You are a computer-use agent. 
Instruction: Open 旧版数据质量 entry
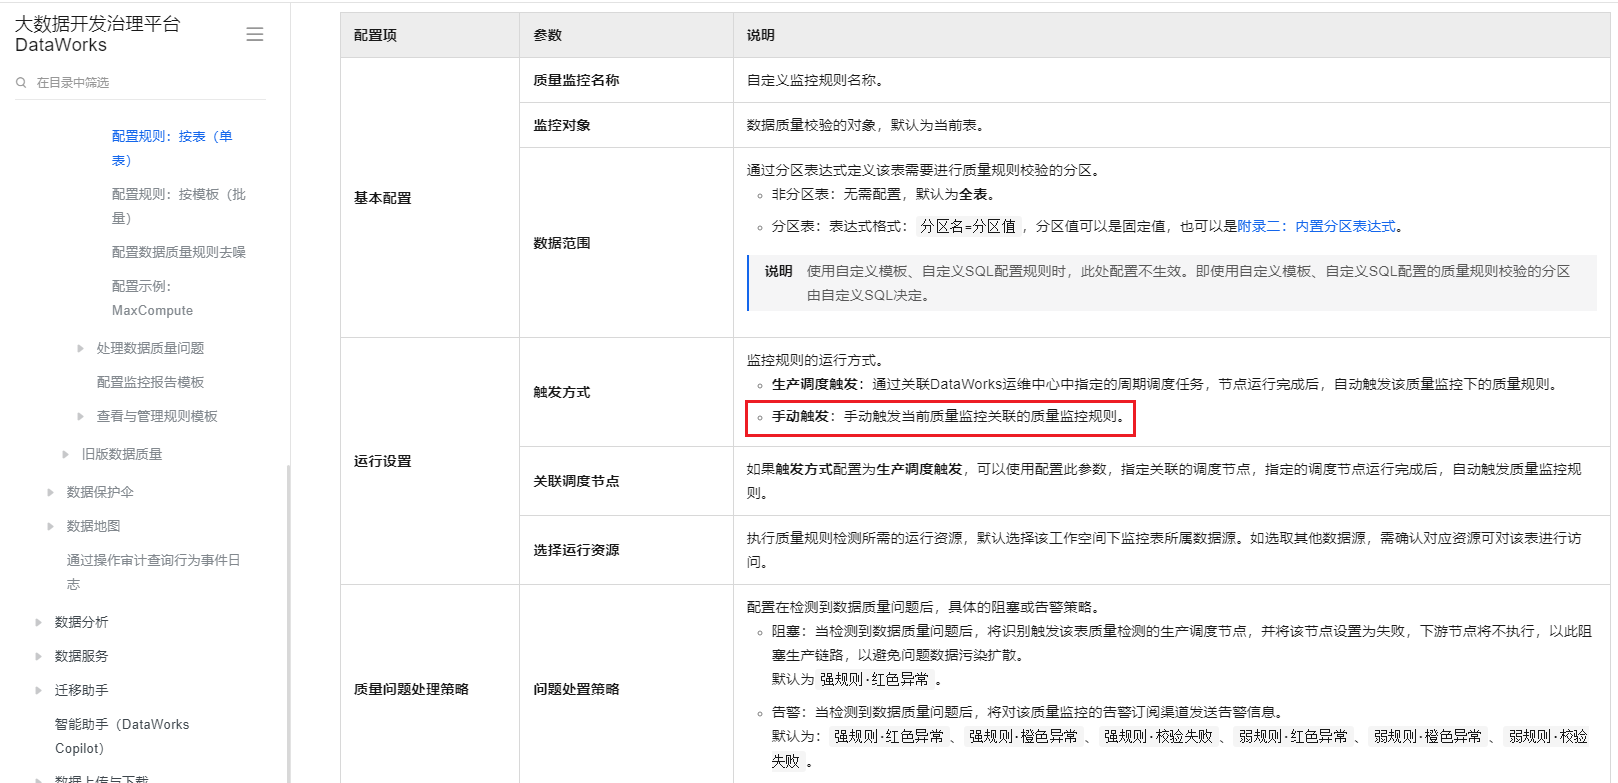[122, 454]
